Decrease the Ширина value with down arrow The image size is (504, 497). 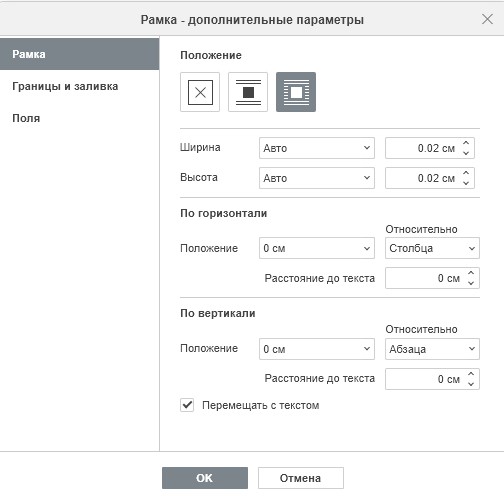(466, 153)
